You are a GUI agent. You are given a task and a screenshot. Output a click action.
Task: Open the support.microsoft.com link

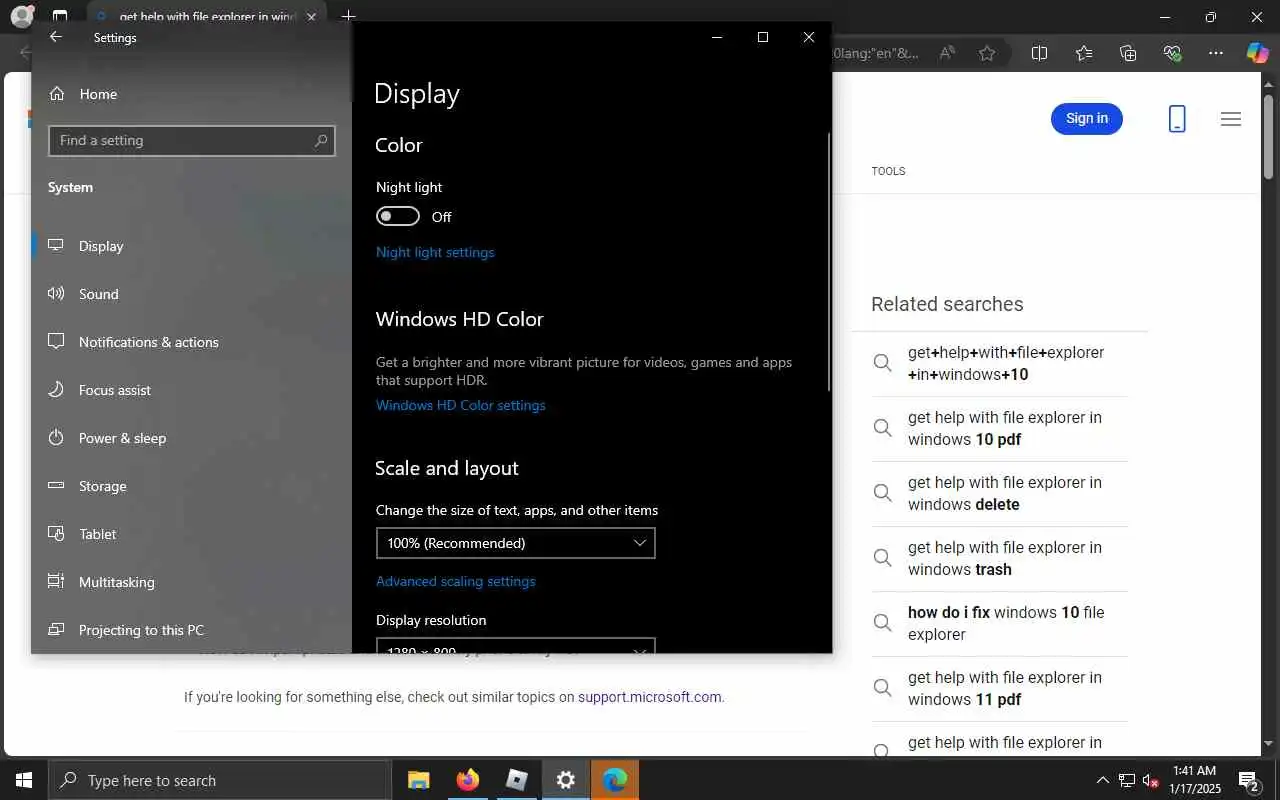pyautogui.click(x=649, y=697)
